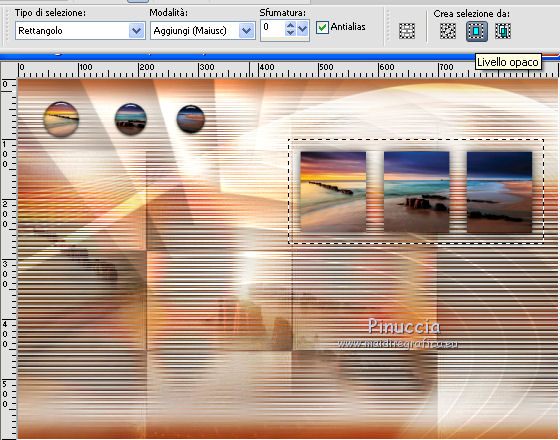Viewport: 560px width, 440px height.
Task: Click the teal sea glass button
Action: pos(131,119)
